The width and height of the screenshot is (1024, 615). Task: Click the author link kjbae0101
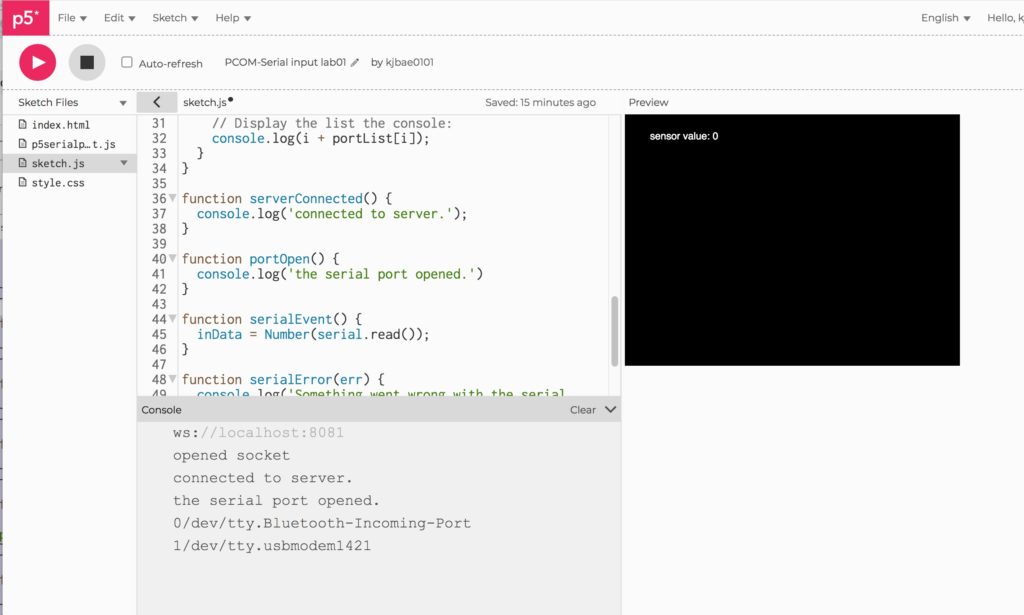[409, 62]
